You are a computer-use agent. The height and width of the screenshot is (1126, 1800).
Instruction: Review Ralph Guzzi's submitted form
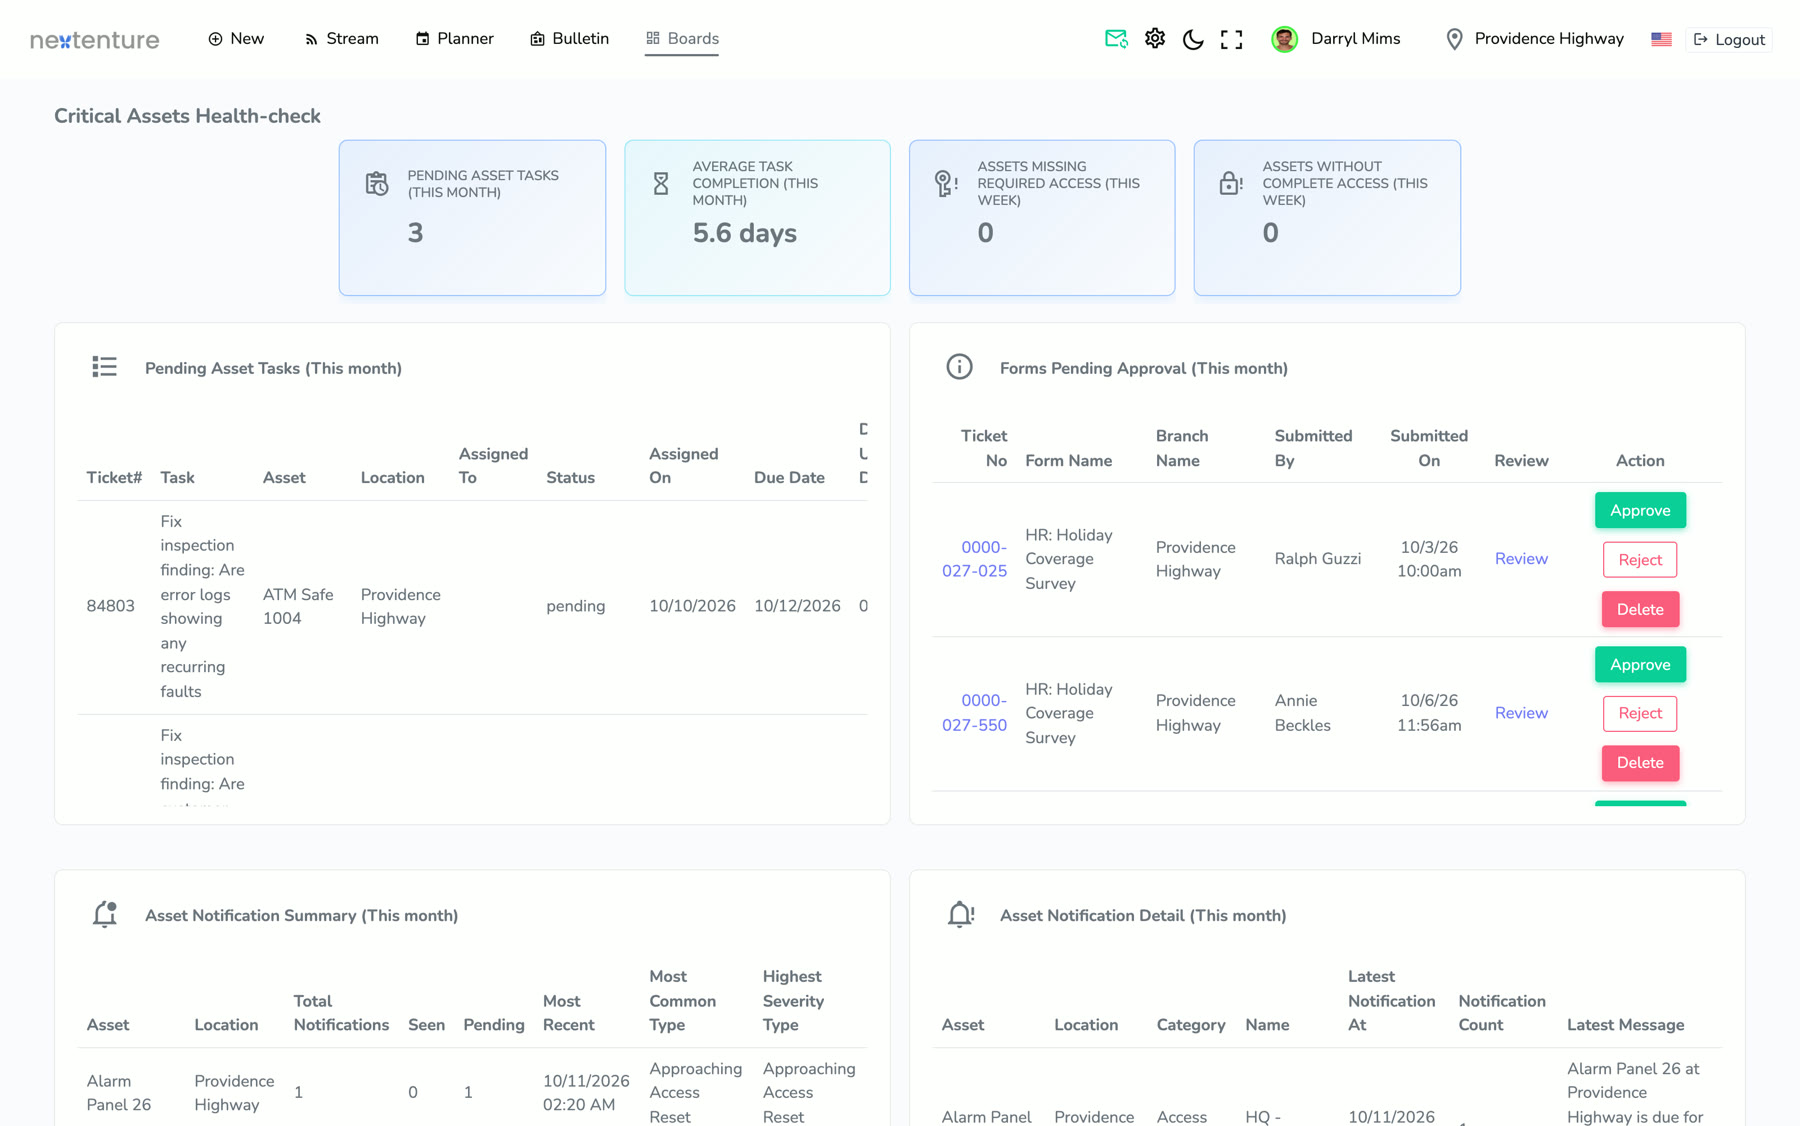coord(1521,559)
